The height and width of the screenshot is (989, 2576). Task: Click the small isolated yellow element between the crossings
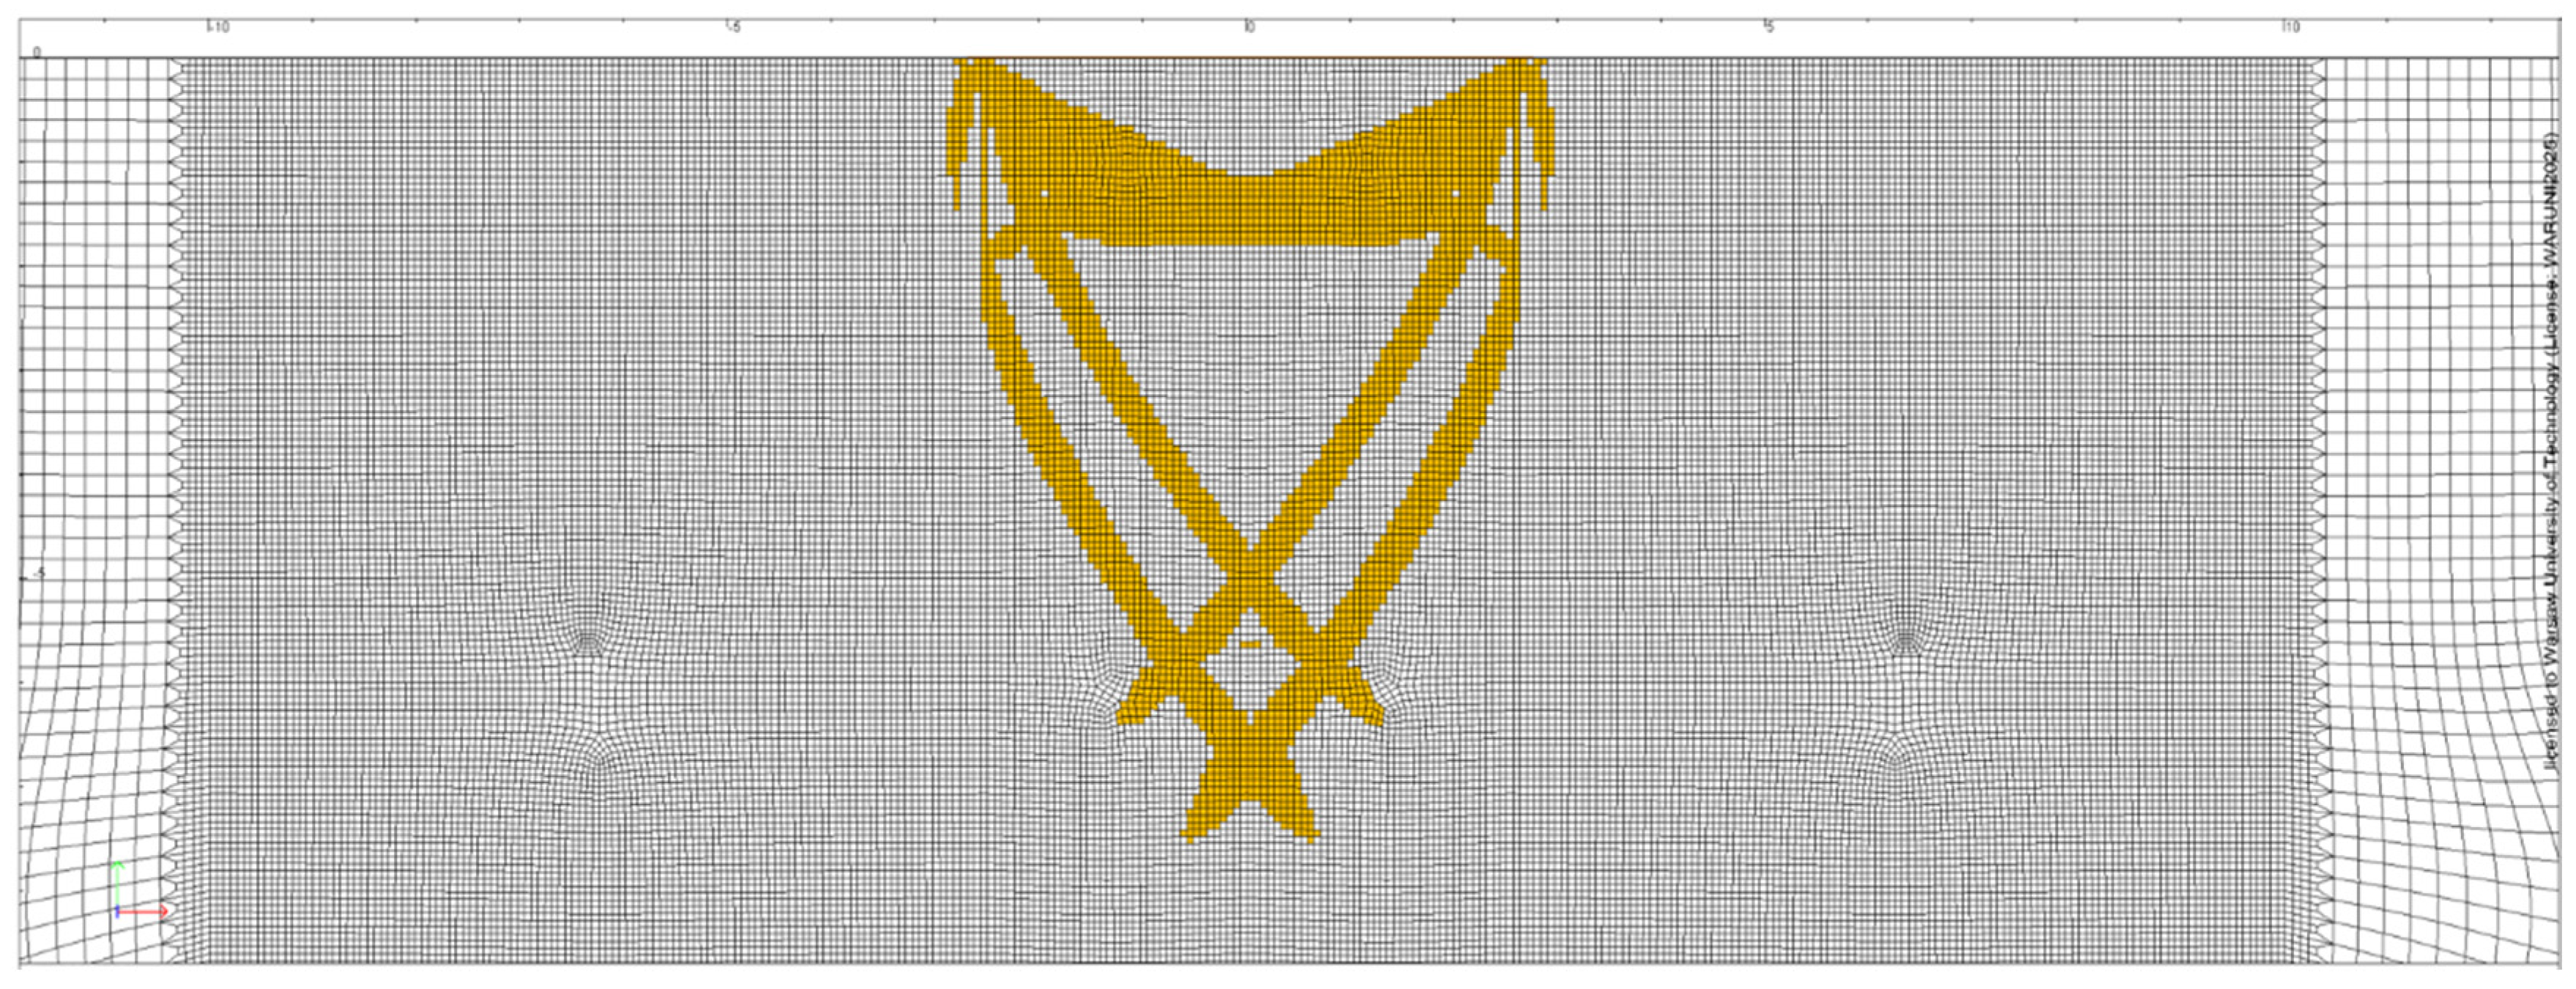[1250, 645]
